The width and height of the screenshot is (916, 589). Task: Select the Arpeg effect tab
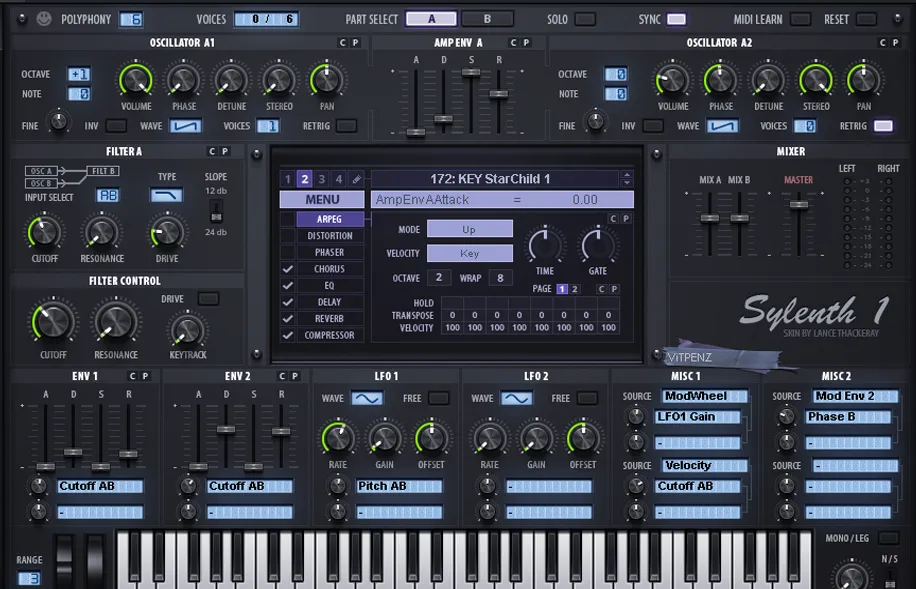pyautogui.click(x=330, y=219)
